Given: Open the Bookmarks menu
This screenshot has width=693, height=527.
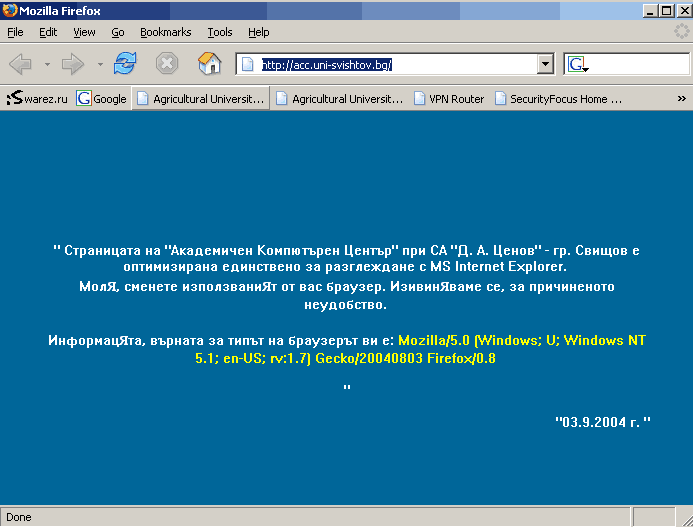Looking at the screenshot, I should (166, 32).
